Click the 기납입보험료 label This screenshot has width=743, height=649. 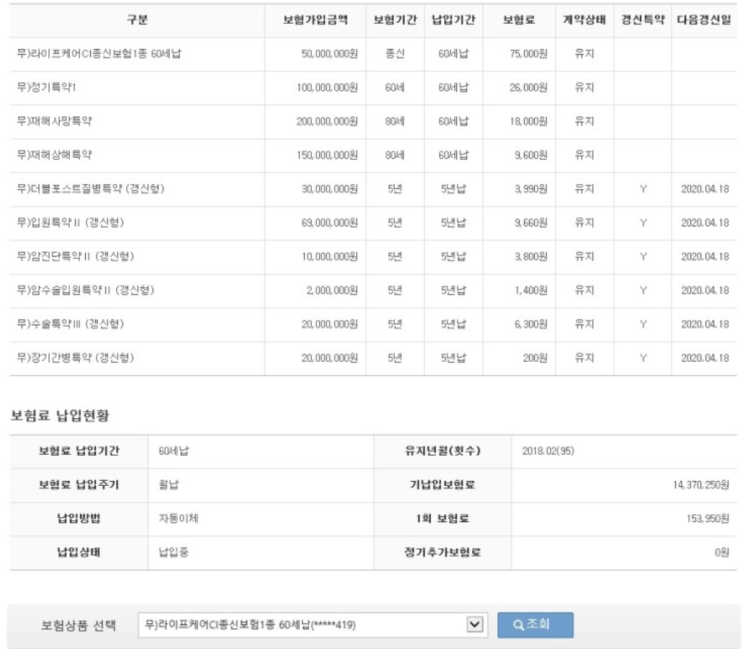click(443, 485)
